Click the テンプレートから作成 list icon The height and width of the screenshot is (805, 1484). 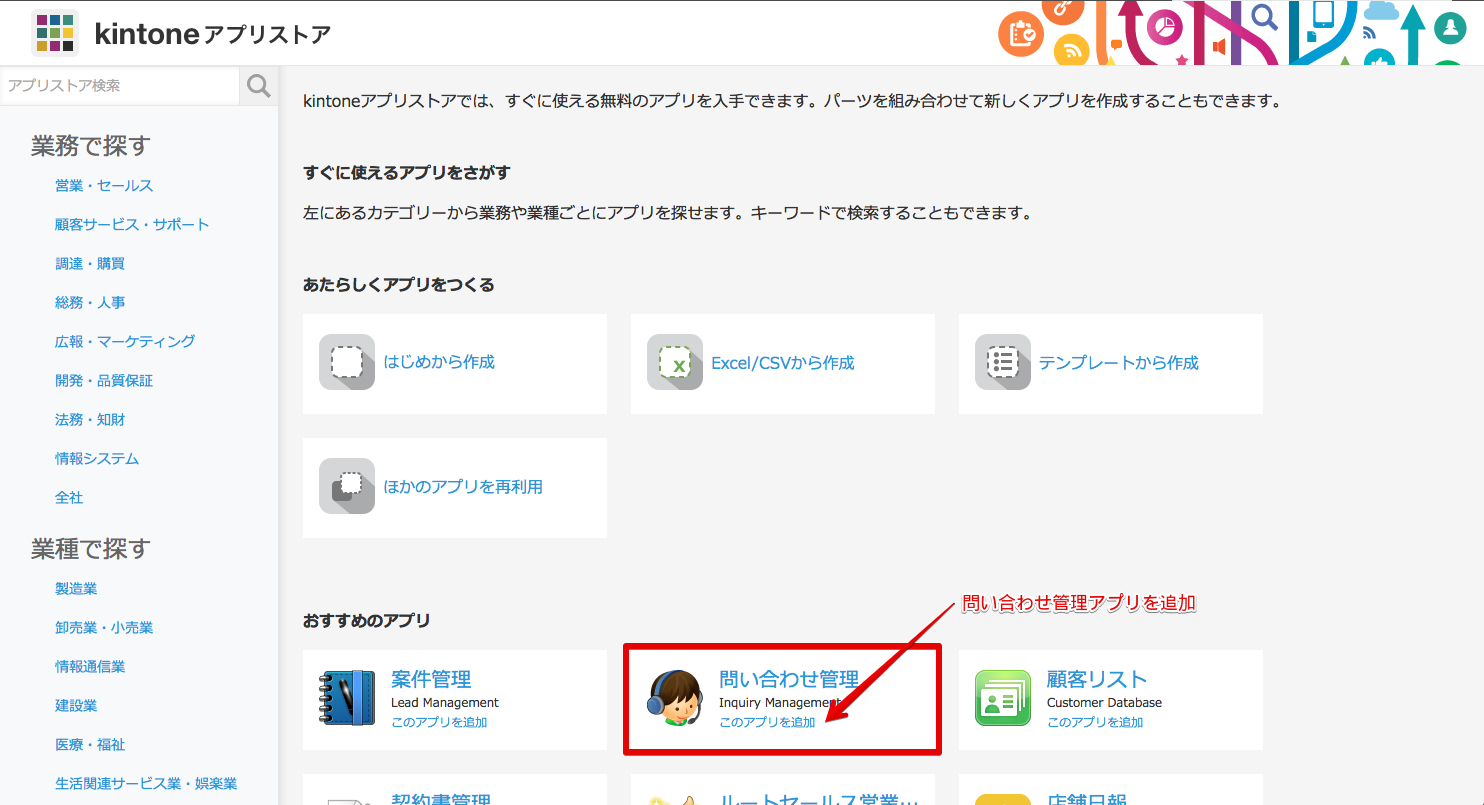click(1003, 362)
